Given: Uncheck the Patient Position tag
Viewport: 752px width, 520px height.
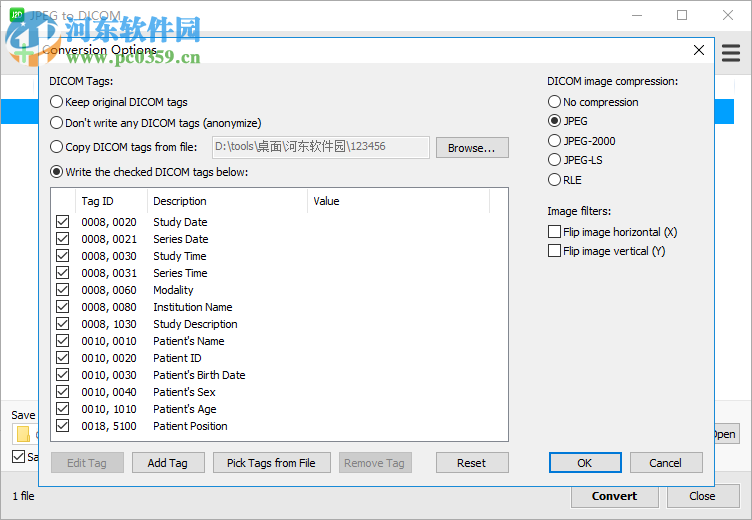Looking at the screenshot, I should tap(62, 425).
